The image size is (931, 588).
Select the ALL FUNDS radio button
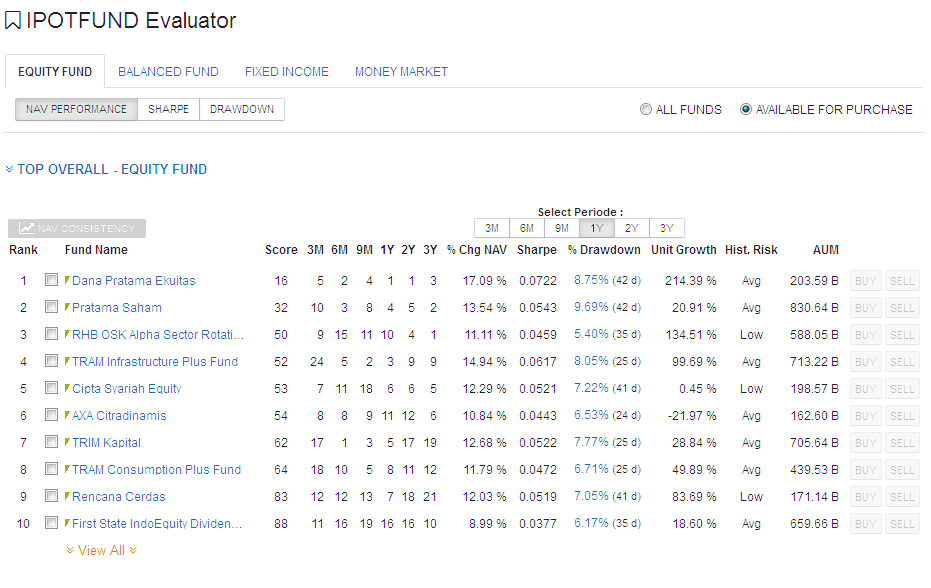point(646,110)
